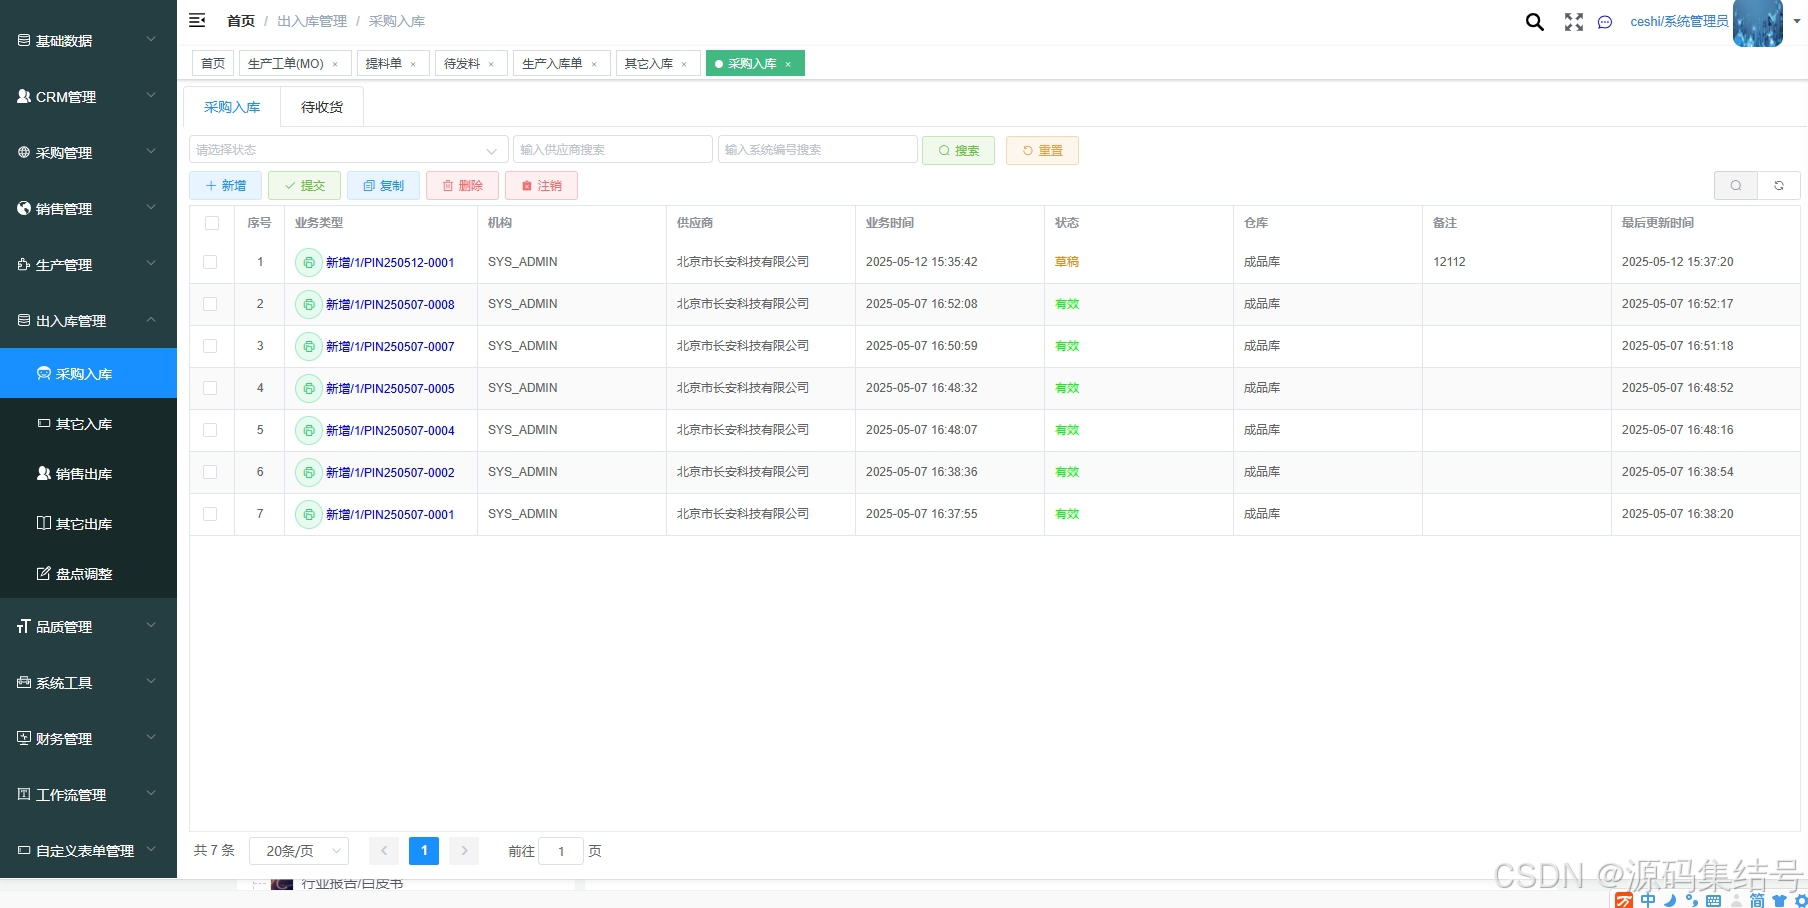Viewport: 1808px width, 908px height.
Task: Expand the 品质管理 menu
Action: pyautogui.click(x=88, y=626)
